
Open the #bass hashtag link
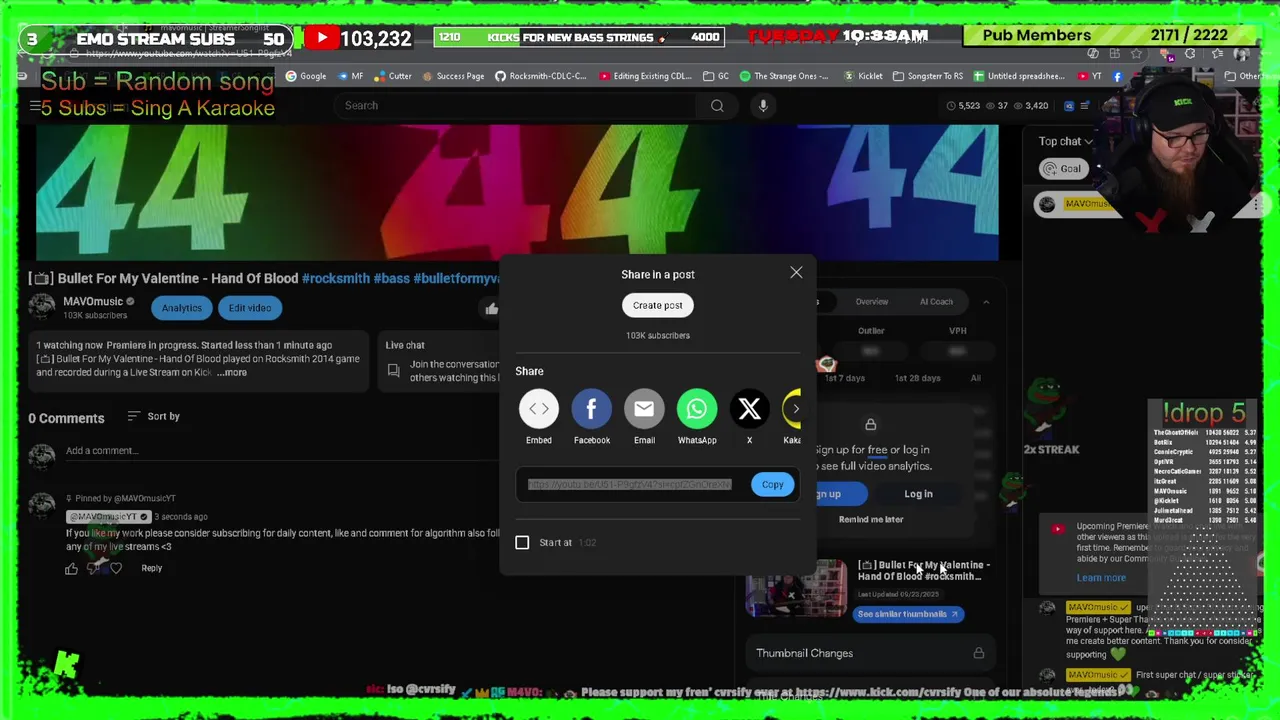point(391,278)
